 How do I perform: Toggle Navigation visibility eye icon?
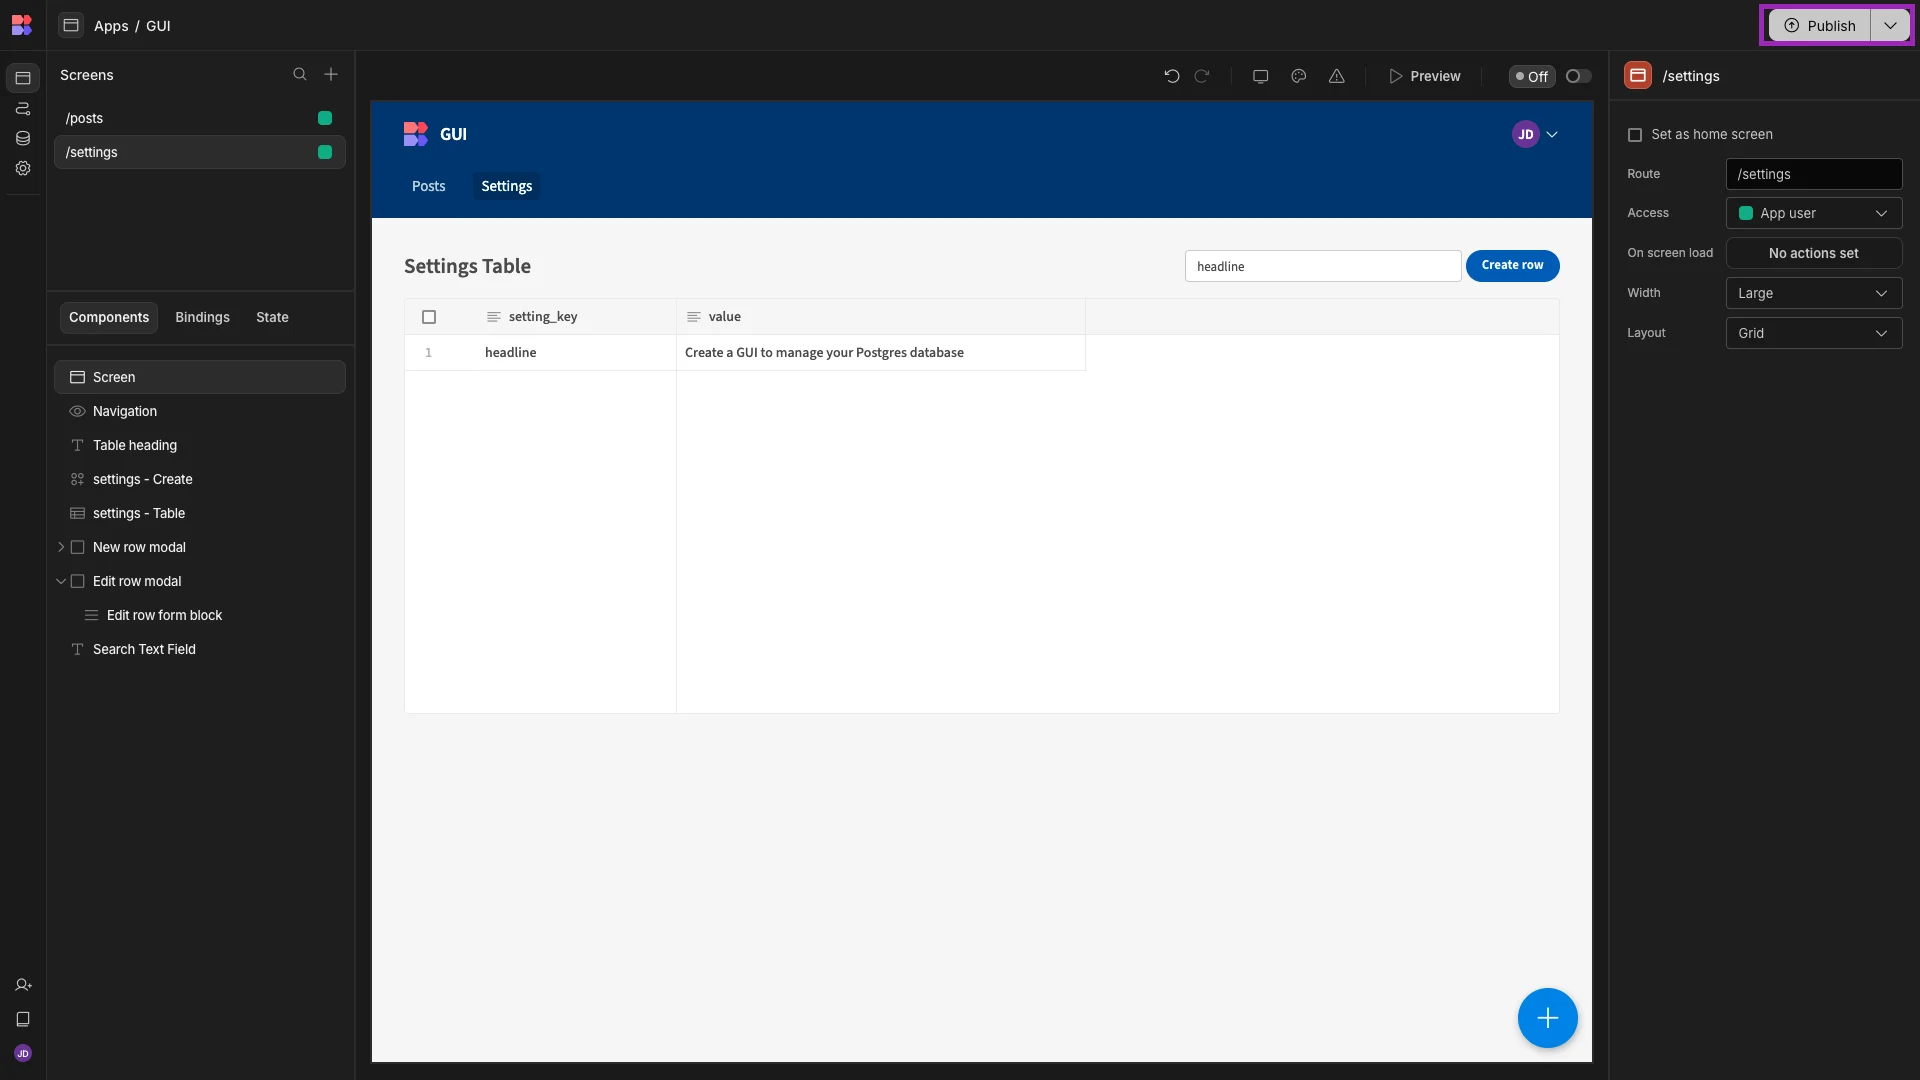(77, 411)
